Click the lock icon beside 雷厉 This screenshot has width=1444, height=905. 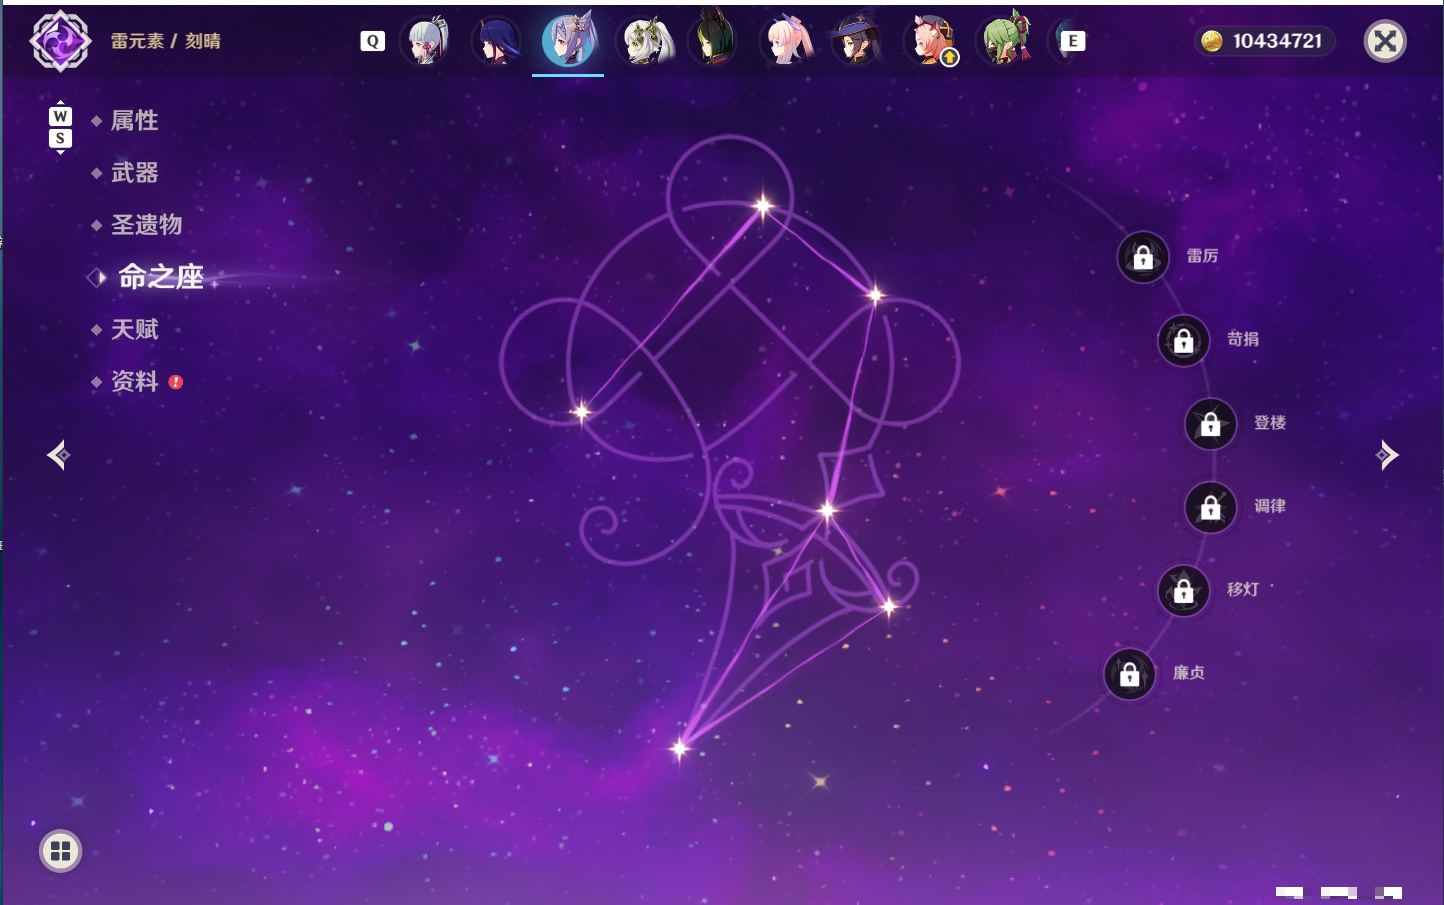coord(1143,257)
